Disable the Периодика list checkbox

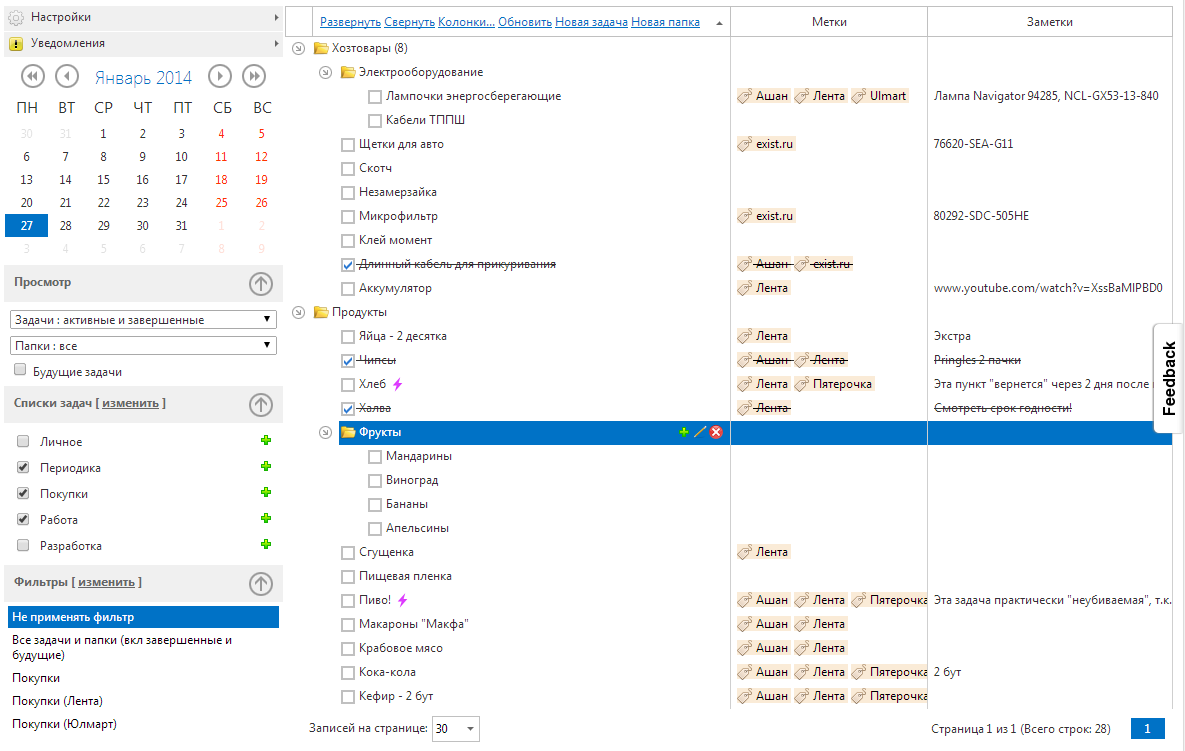pos(23,467)
